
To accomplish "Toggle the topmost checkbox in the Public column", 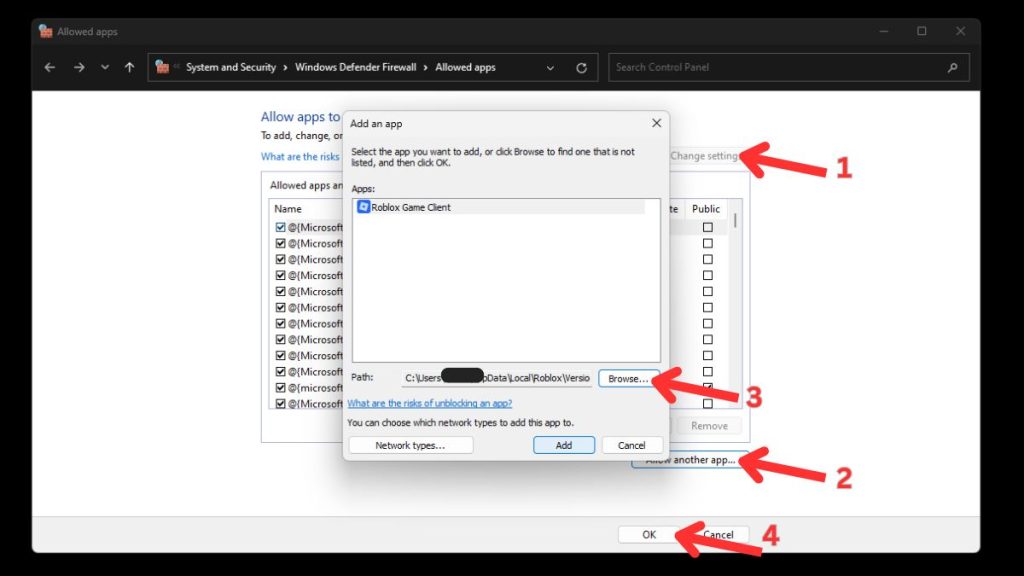I will [x=708, y=228].
